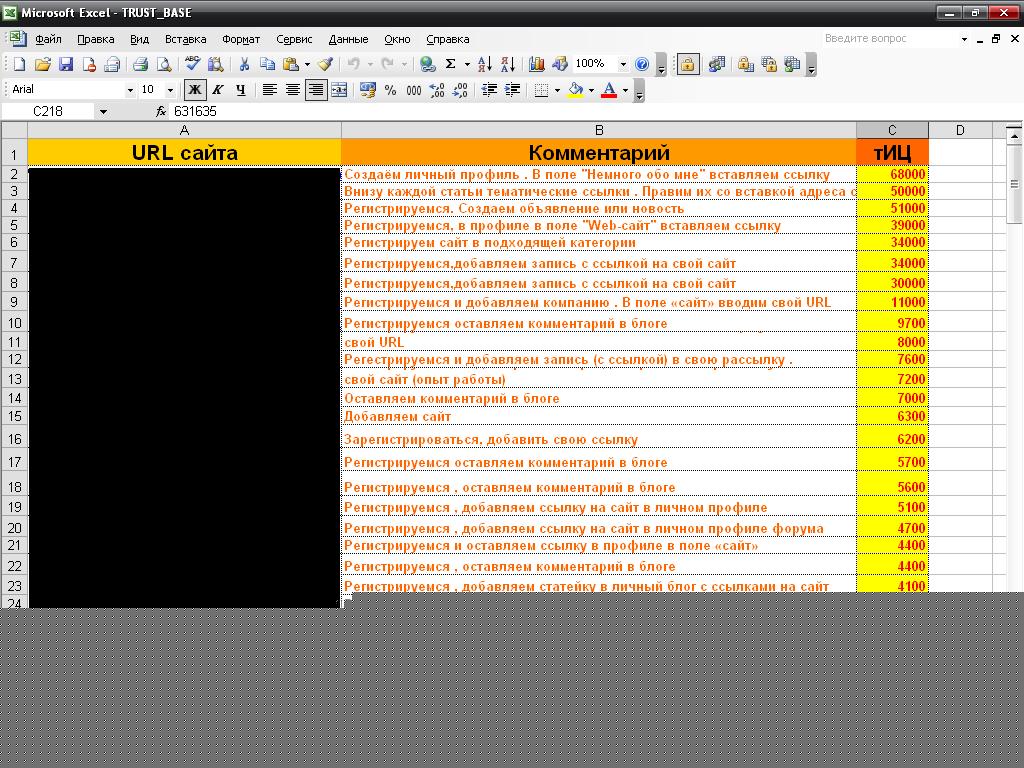1024x768 pixels.
Task: Launch the Chart Wizard icon
Action: 537,64
